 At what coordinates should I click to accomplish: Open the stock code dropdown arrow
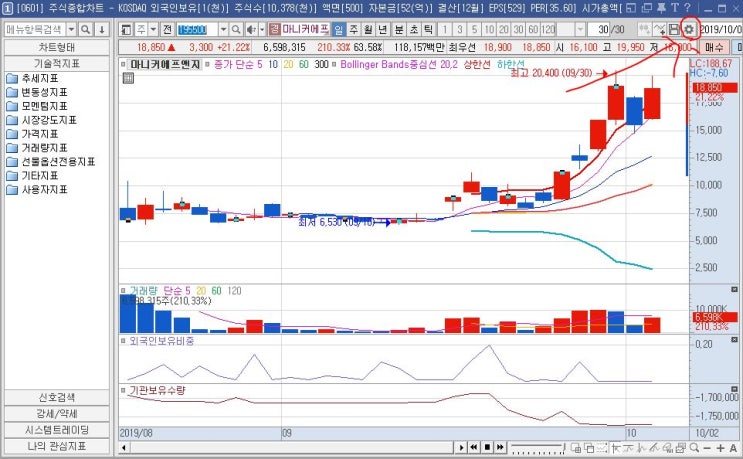[223, 30]
